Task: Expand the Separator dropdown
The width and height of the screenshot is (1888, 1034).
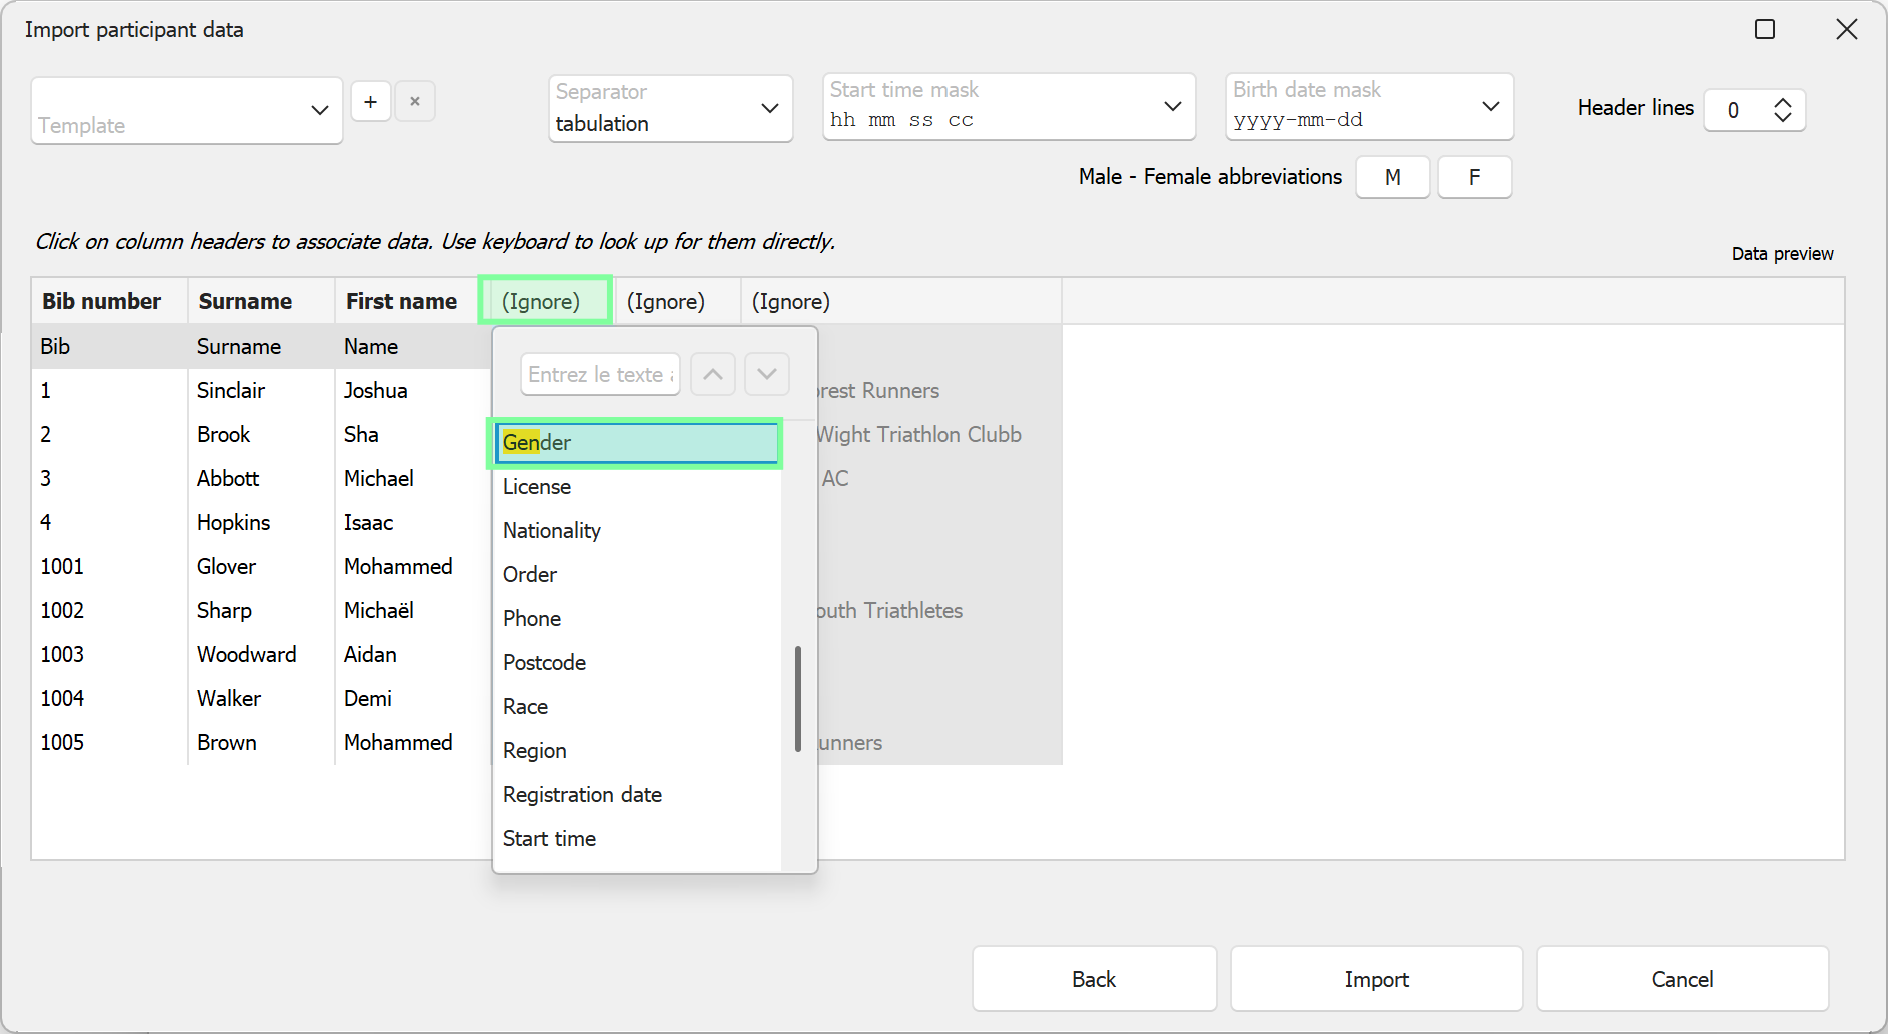Action: click(x=670, y=108)
